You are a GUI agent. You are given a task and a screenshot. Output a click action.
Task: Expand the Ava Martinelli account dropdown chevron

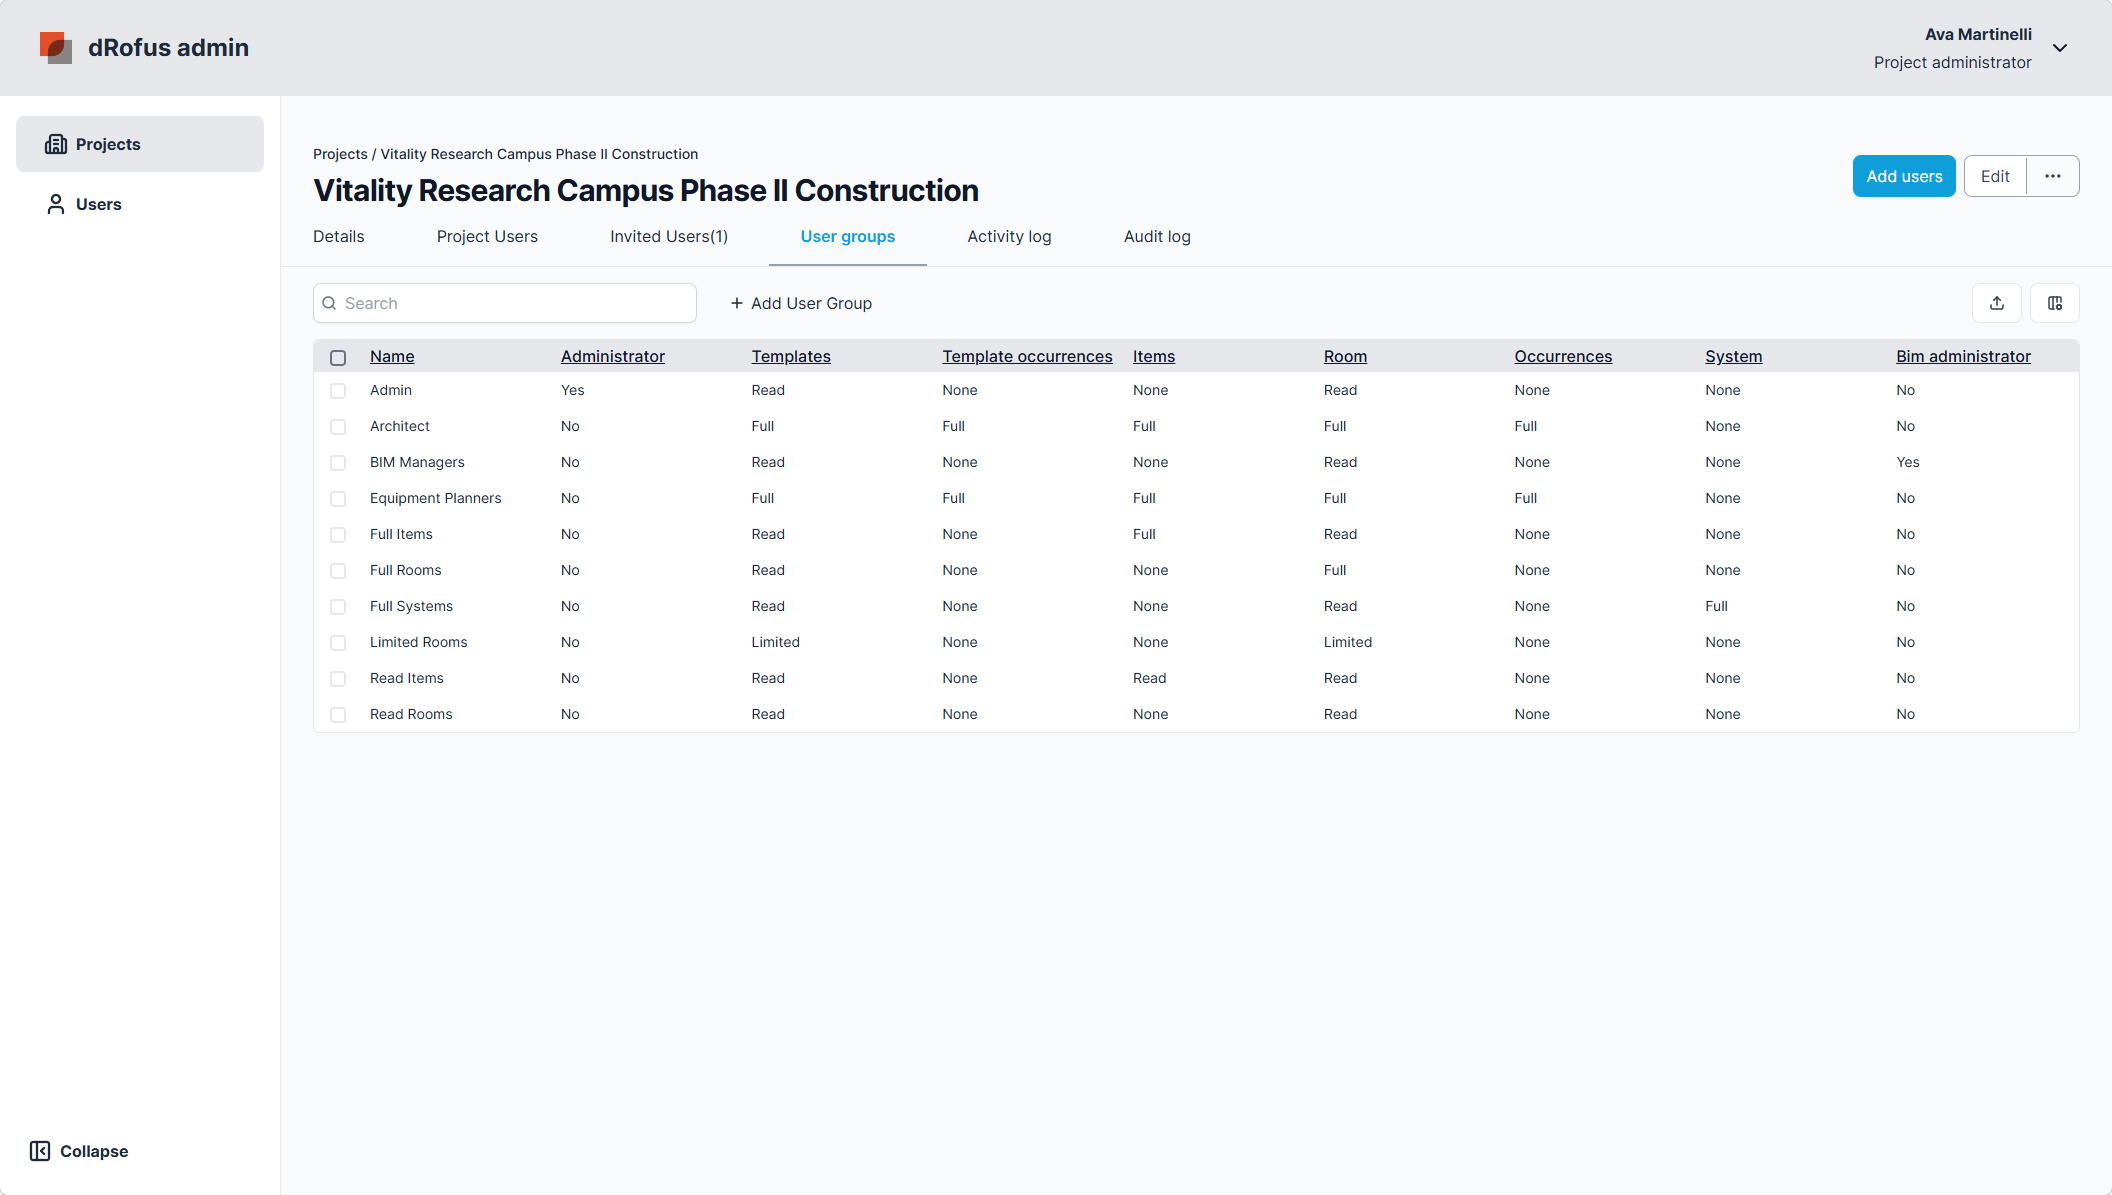pos(2060,48)
